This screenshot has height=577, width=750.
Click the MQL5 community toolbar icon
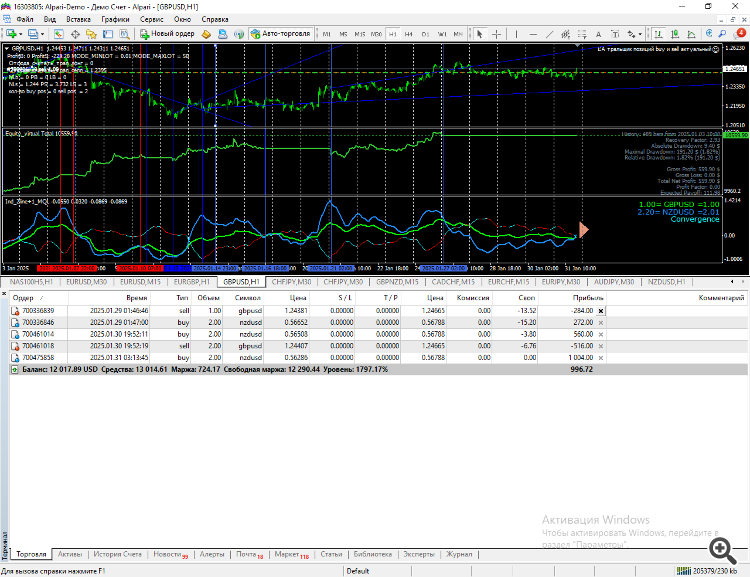click(222, 34)
